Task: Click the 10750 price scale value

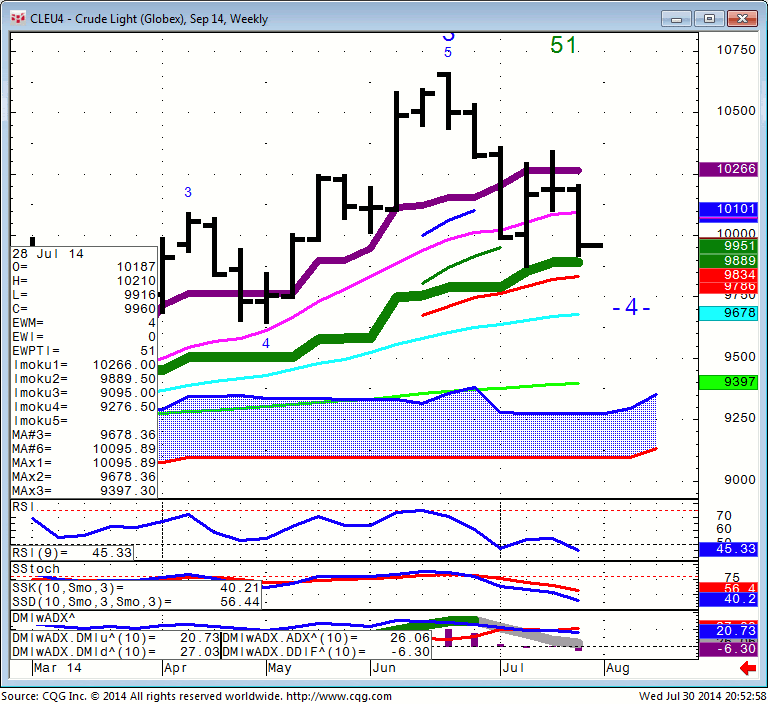Action: tap(736, 50)
